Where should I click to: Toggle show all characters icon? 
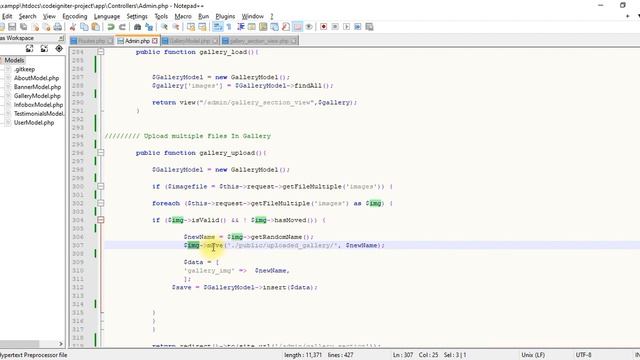[229, 27]
